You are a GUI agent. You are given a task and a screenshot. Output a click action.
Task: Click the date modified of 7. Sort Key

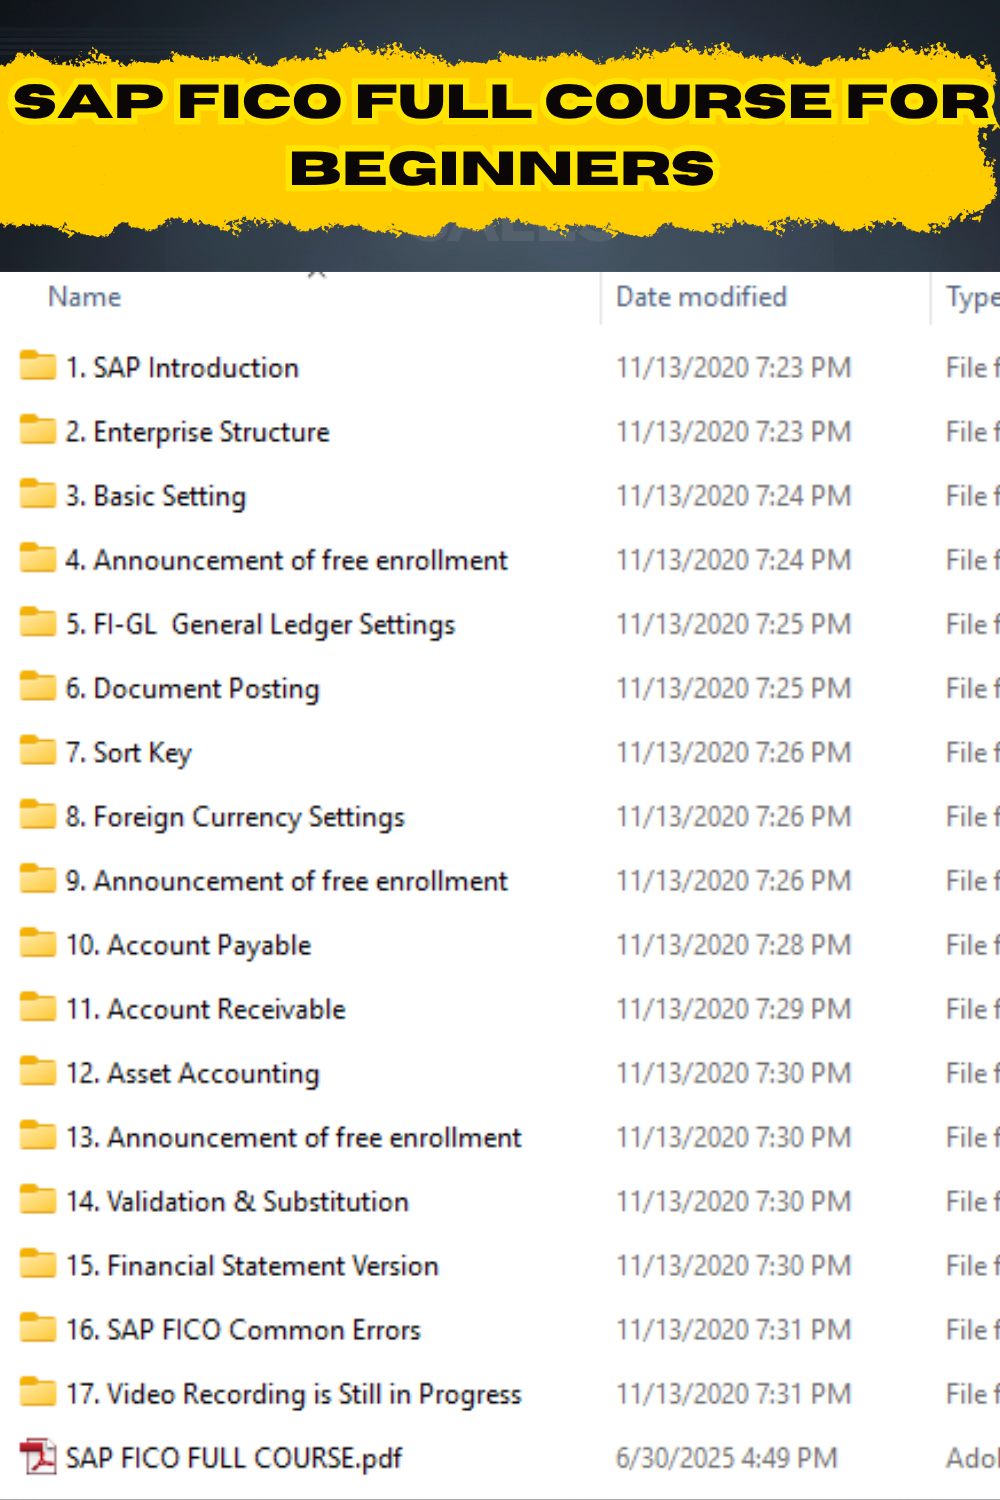pos(734,752)
